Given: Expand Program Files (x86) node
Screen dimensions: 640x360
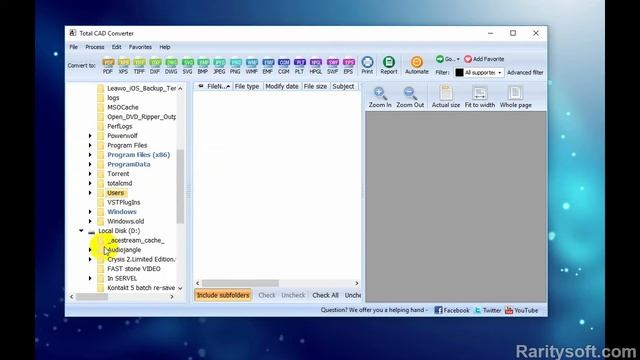Looking at the screenshot, I should pos(90,155).
